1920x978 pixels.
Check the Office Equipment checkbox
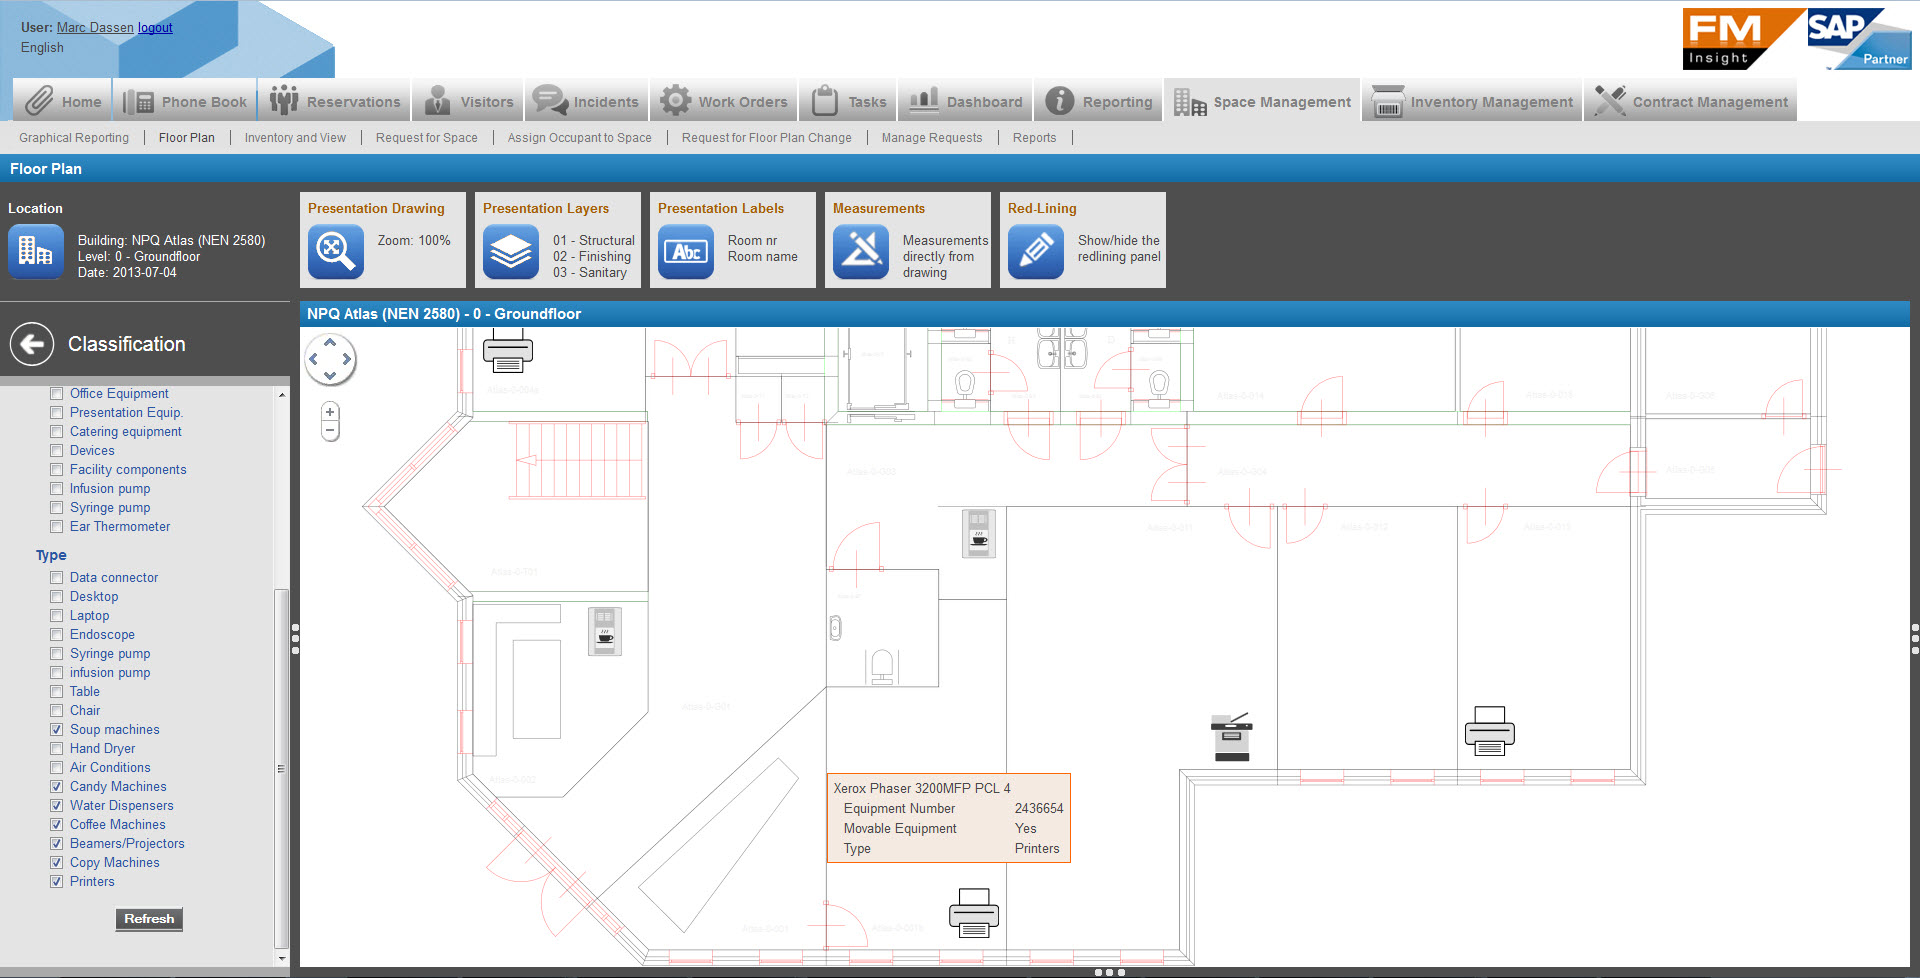57,394
